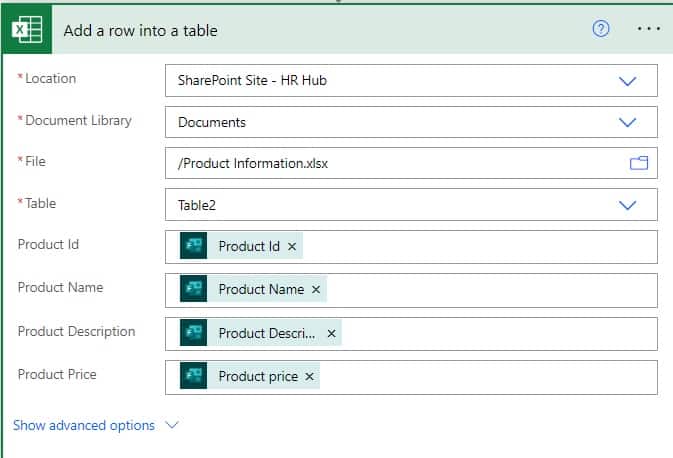Click the Forms icon on Product Descri... token
673x458 pixels.
click(x=194, y=332)
